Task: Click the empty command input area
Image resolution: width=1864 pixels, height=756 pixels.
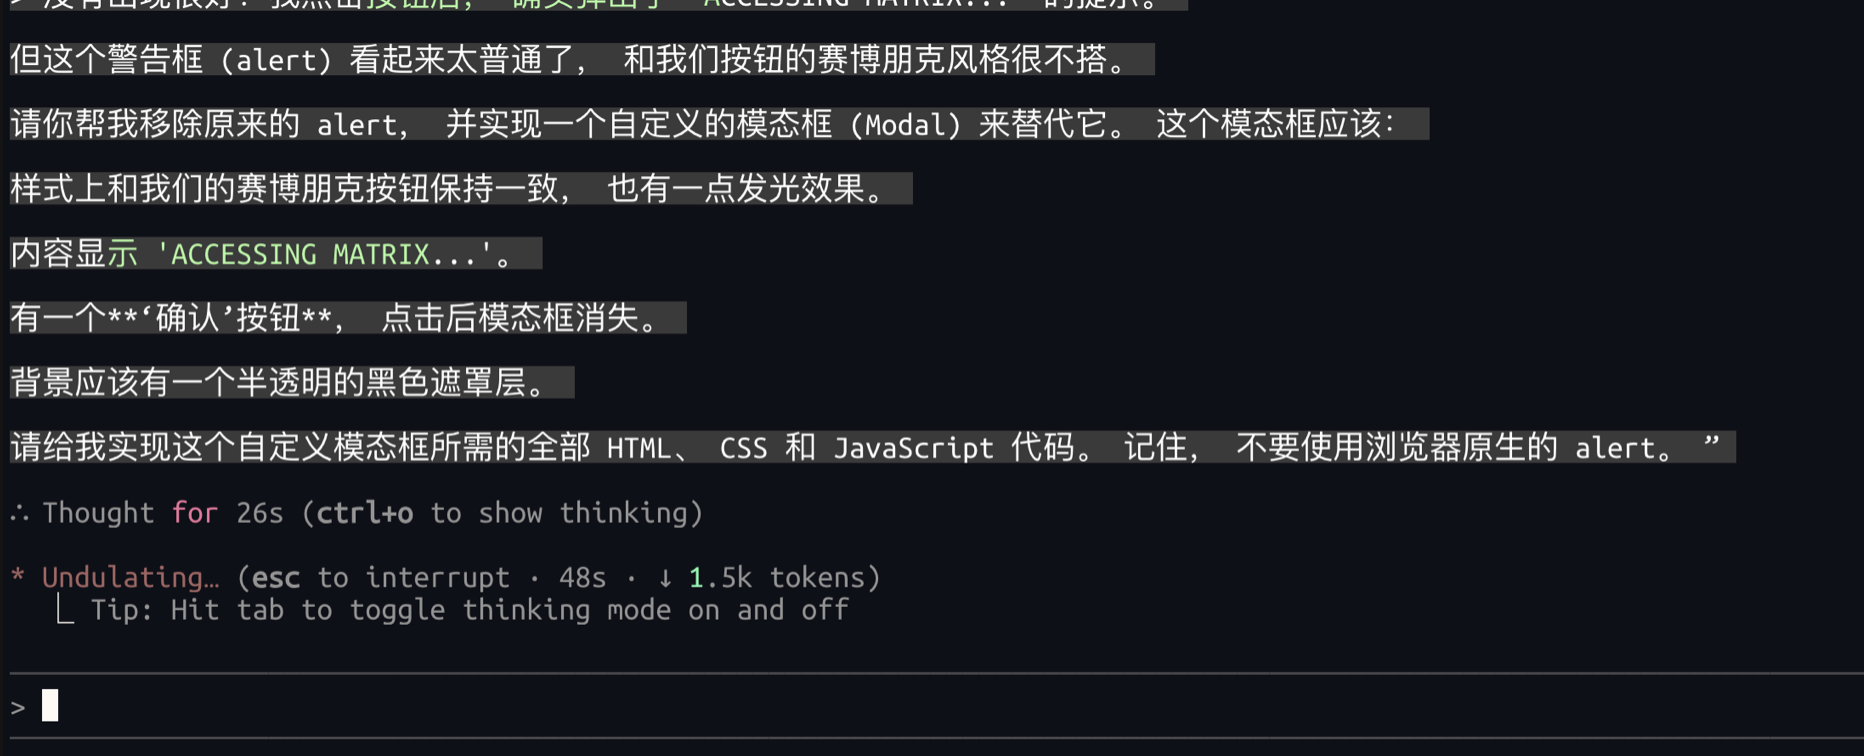Action: [x=900, y=706]
